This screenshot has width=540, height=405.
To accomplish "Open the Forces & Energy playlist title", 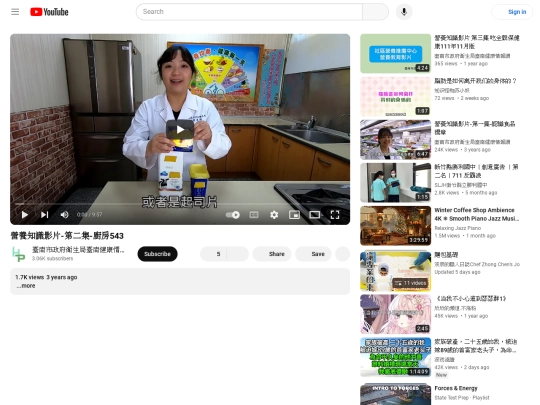I will 456,388.
